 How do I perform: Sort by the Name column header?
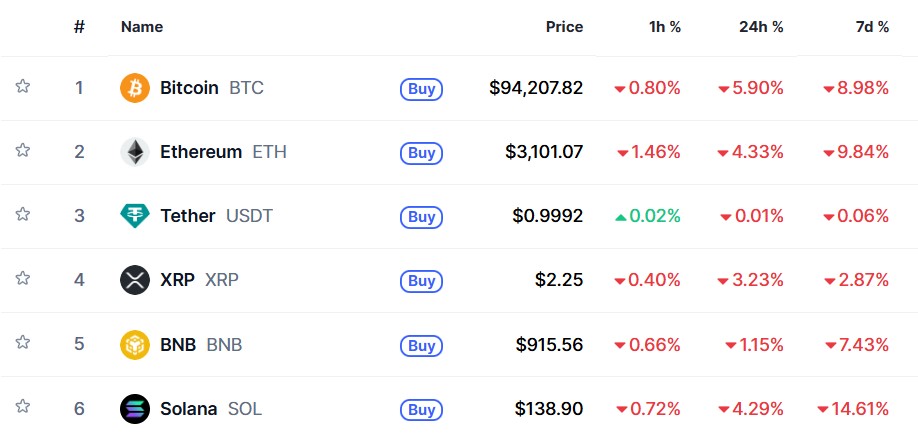coord(142,27)
